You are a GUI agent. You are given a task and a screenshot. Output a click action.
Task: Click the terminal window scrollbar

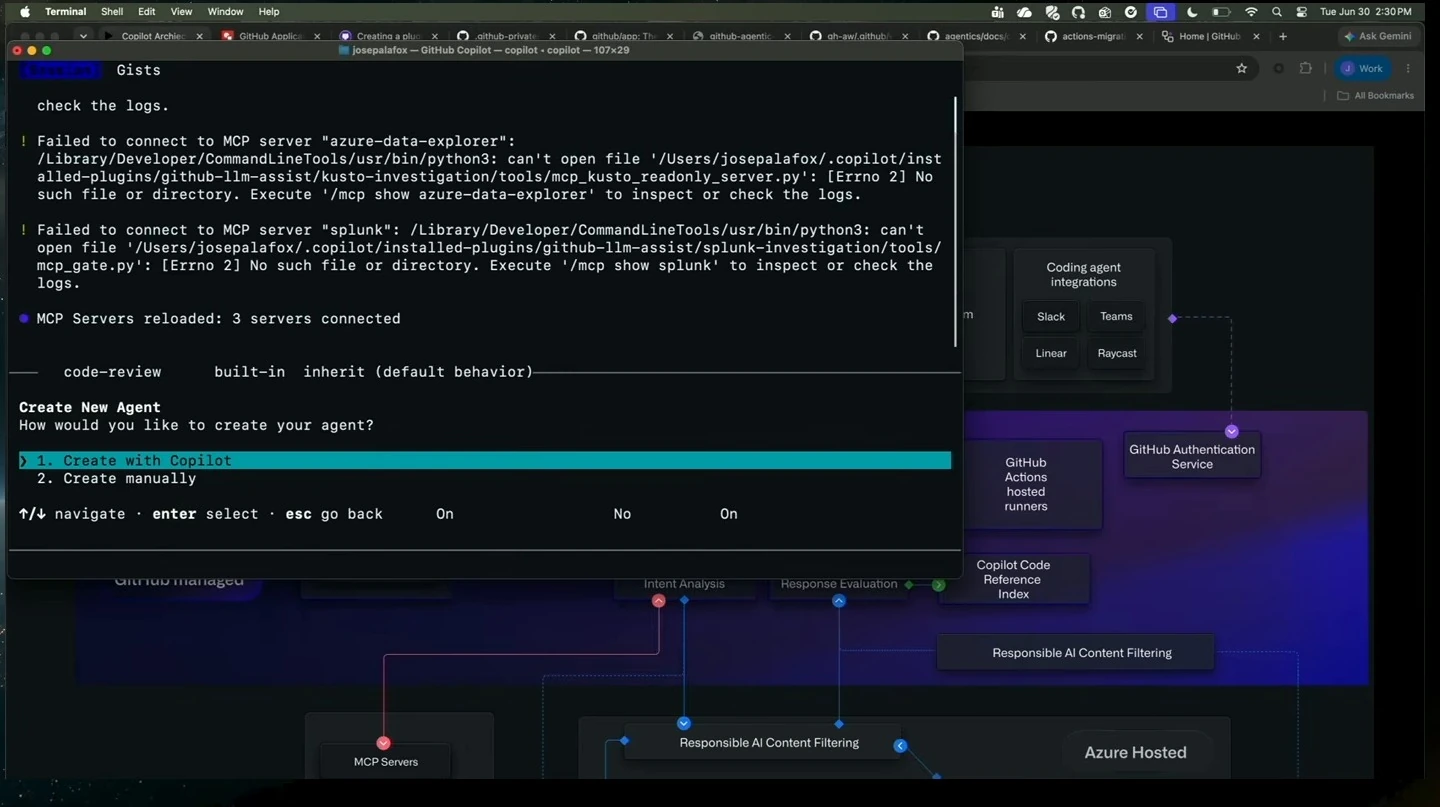(955, 222)
